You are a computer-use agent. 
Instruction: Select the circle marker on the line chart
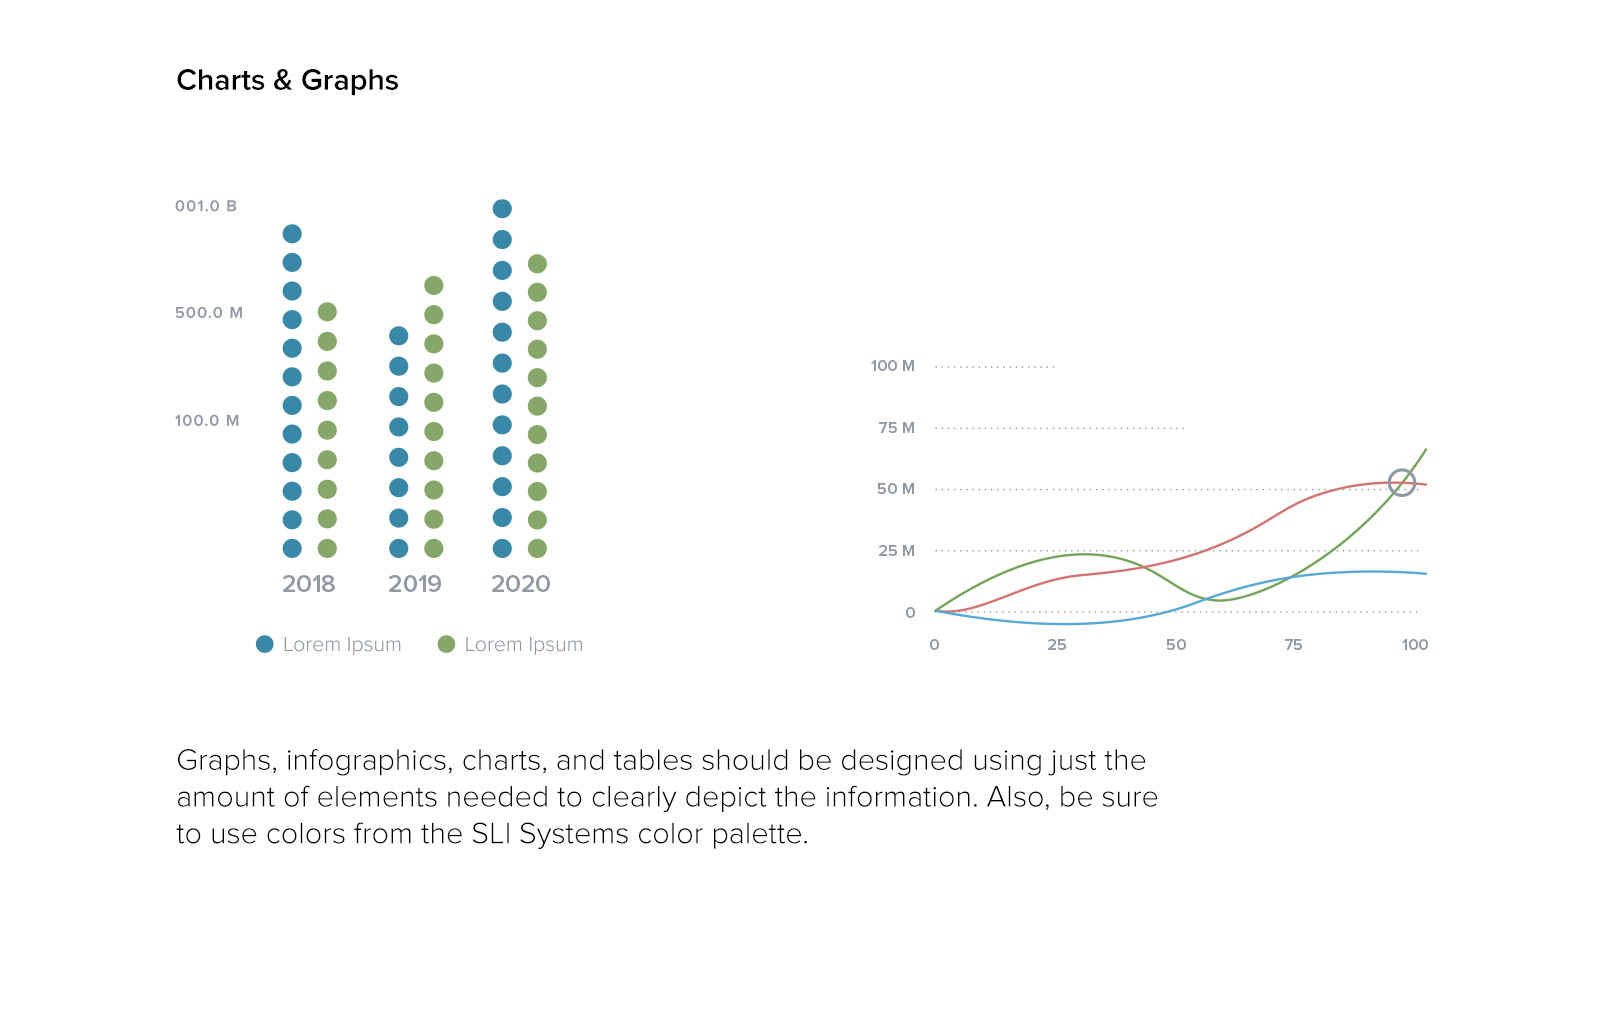pyautogui.click(x=1402, y=482)
